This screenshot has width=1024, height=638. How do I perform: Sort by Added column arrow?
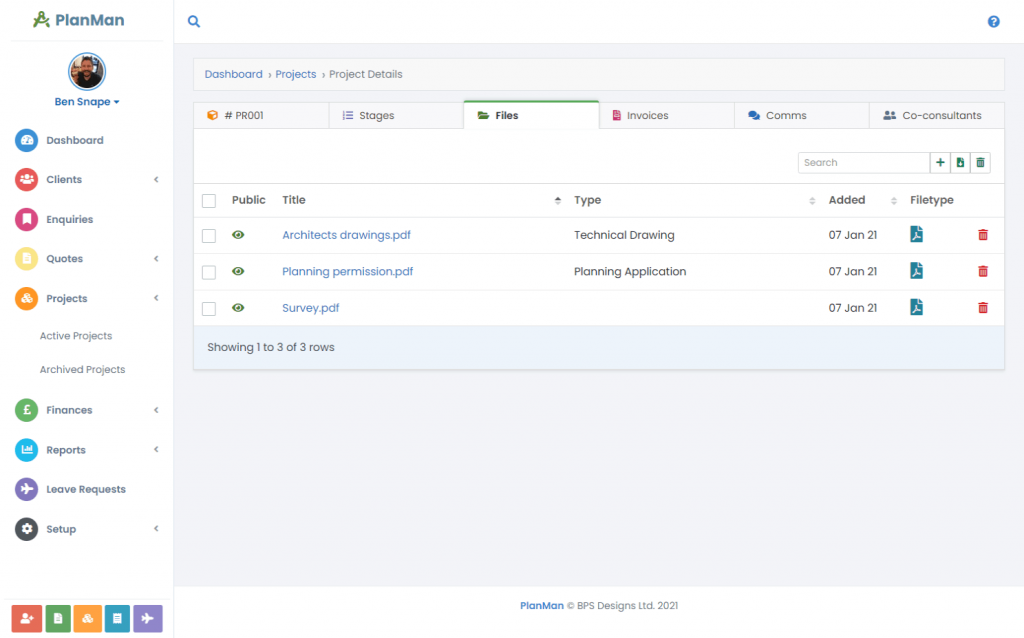point(893,200)
